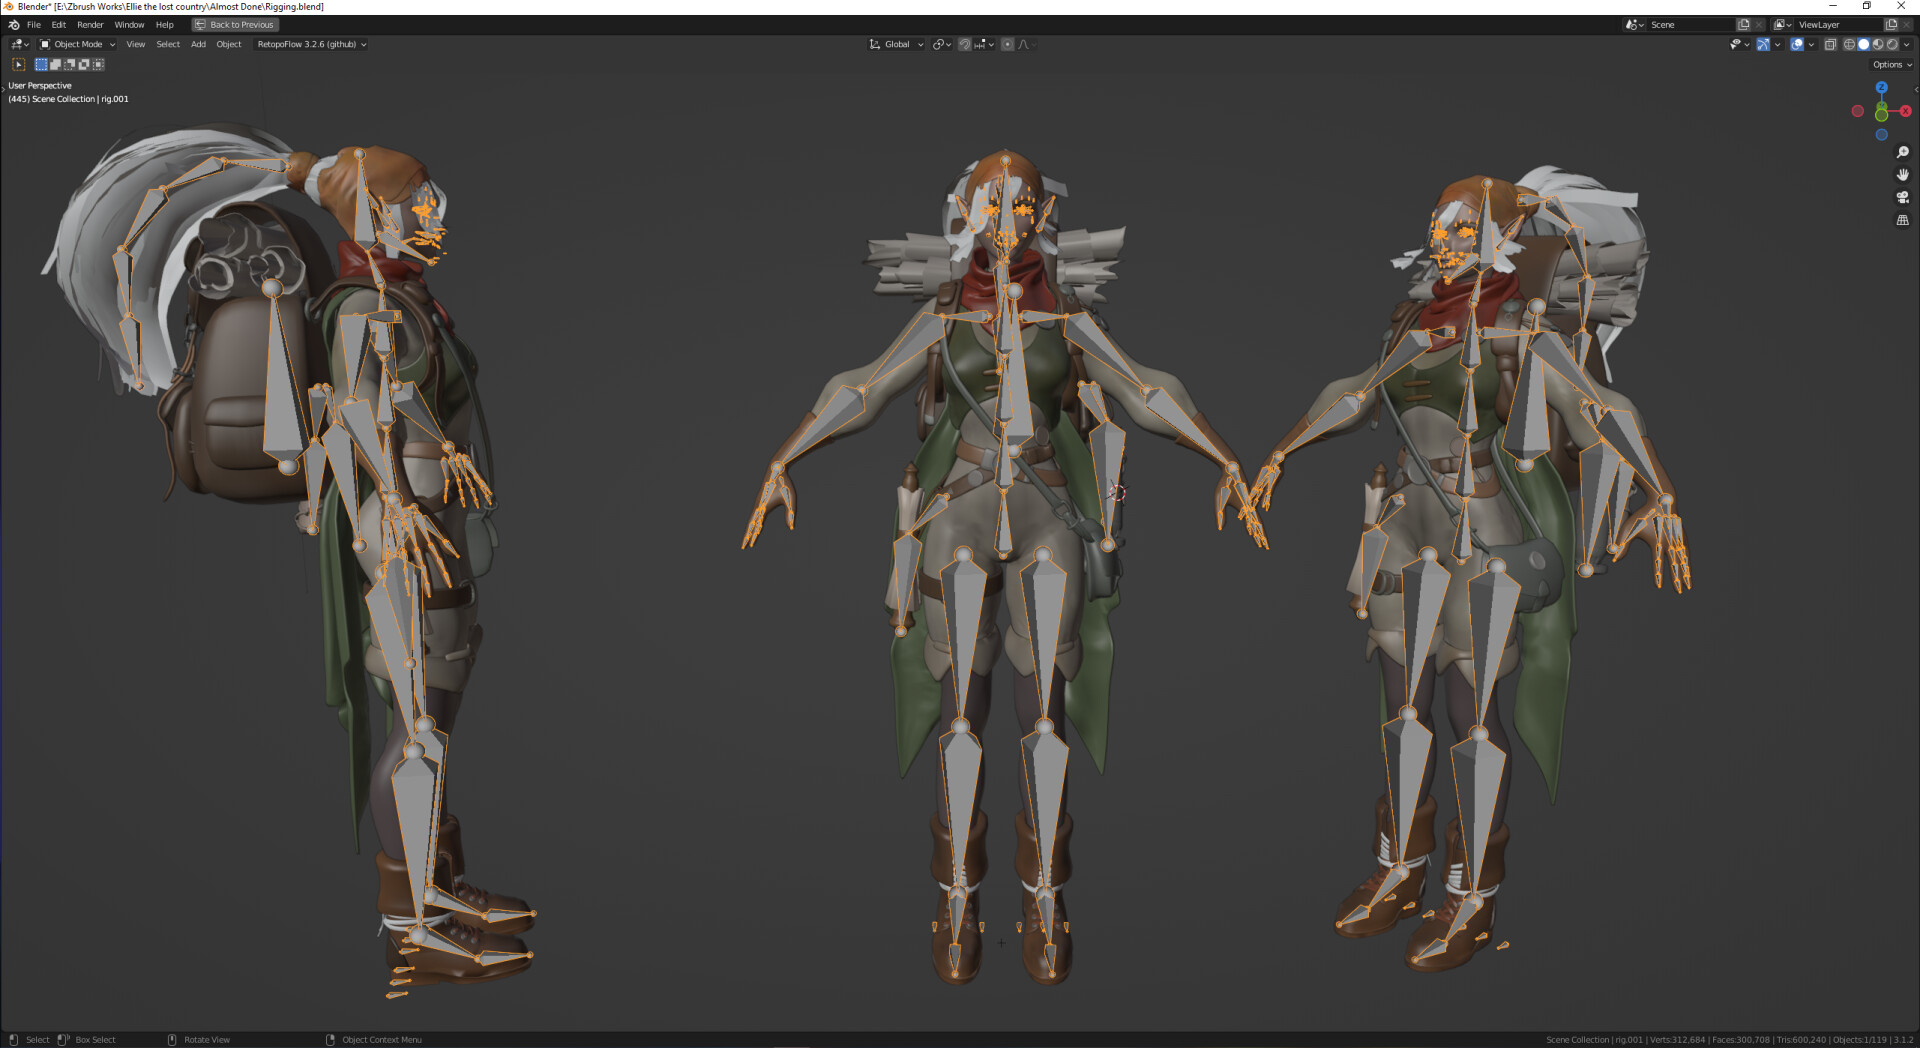
Task: Toggle X-ray display mode
Action: pyautogui.click(x=1830, y=44)
